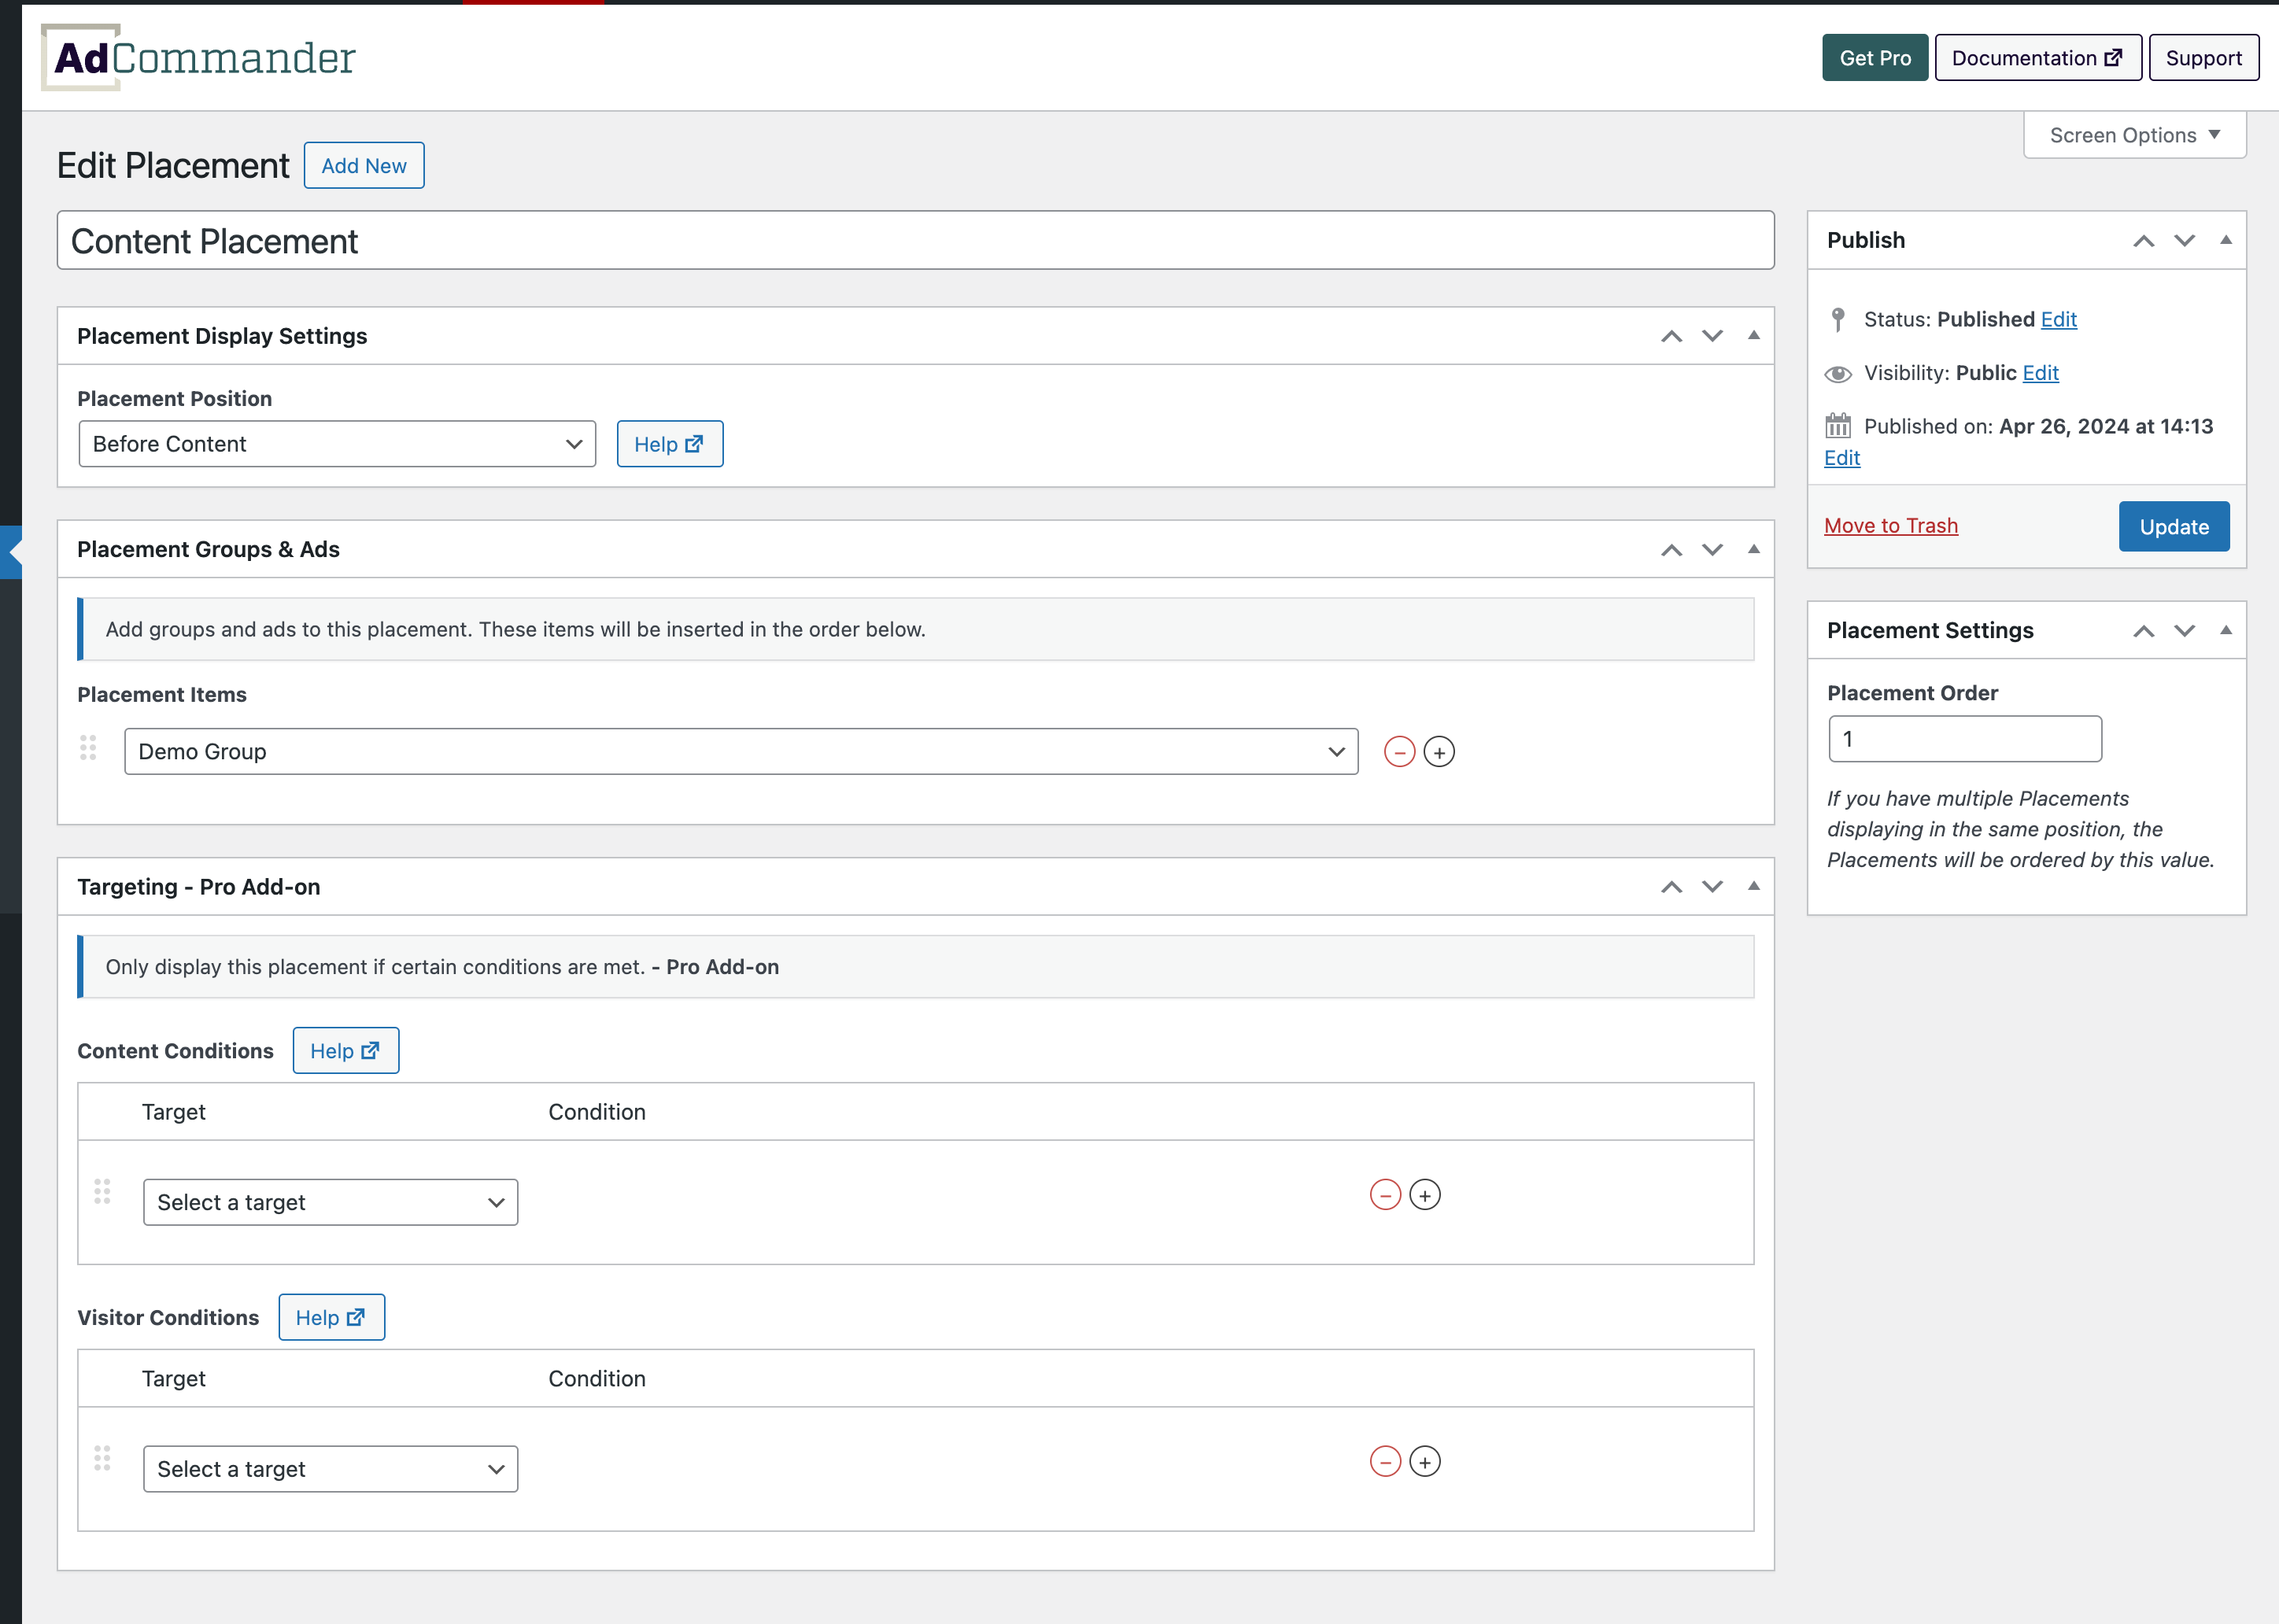The height and width of the screenshot is (1624, 2279).
Task: Click the 'Placement Position' label
Action: [x=175, y=399]
